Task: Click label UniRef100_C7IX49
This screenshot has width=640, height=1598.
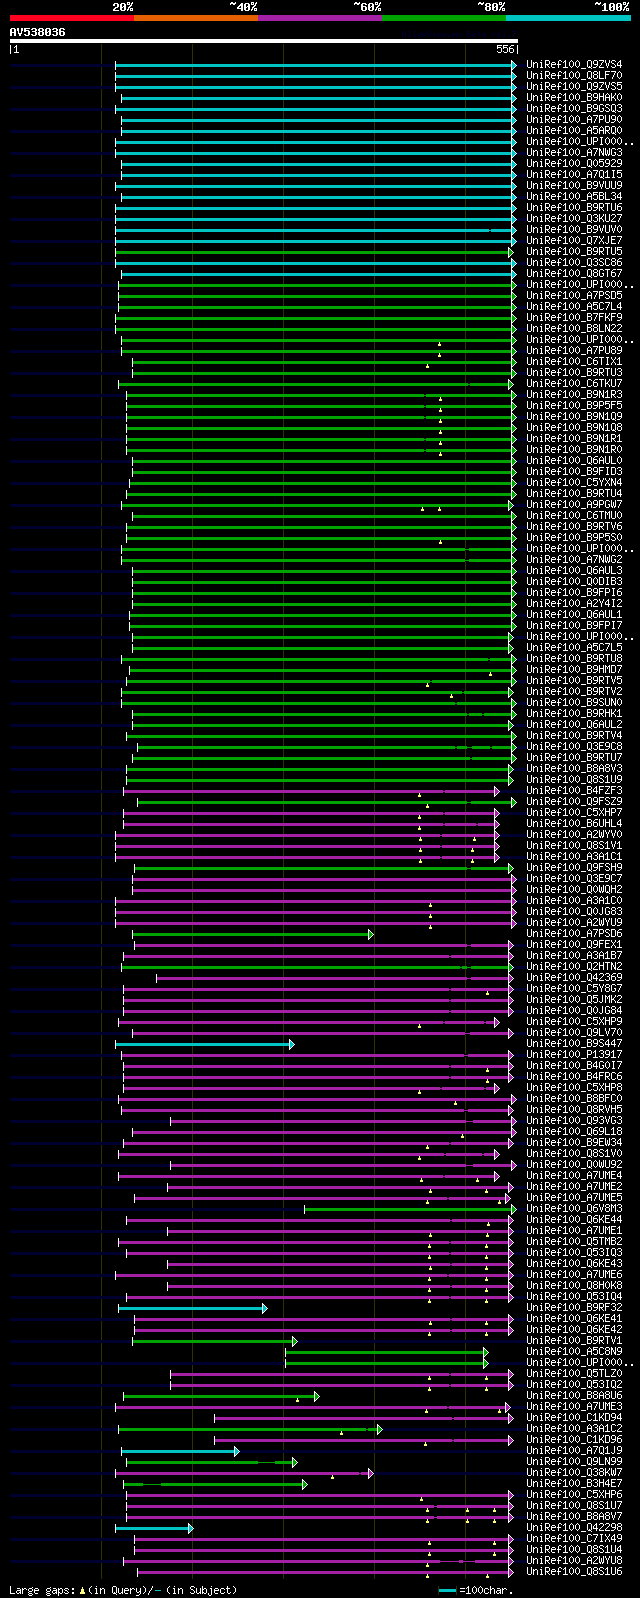Action: click(574, 1539)
